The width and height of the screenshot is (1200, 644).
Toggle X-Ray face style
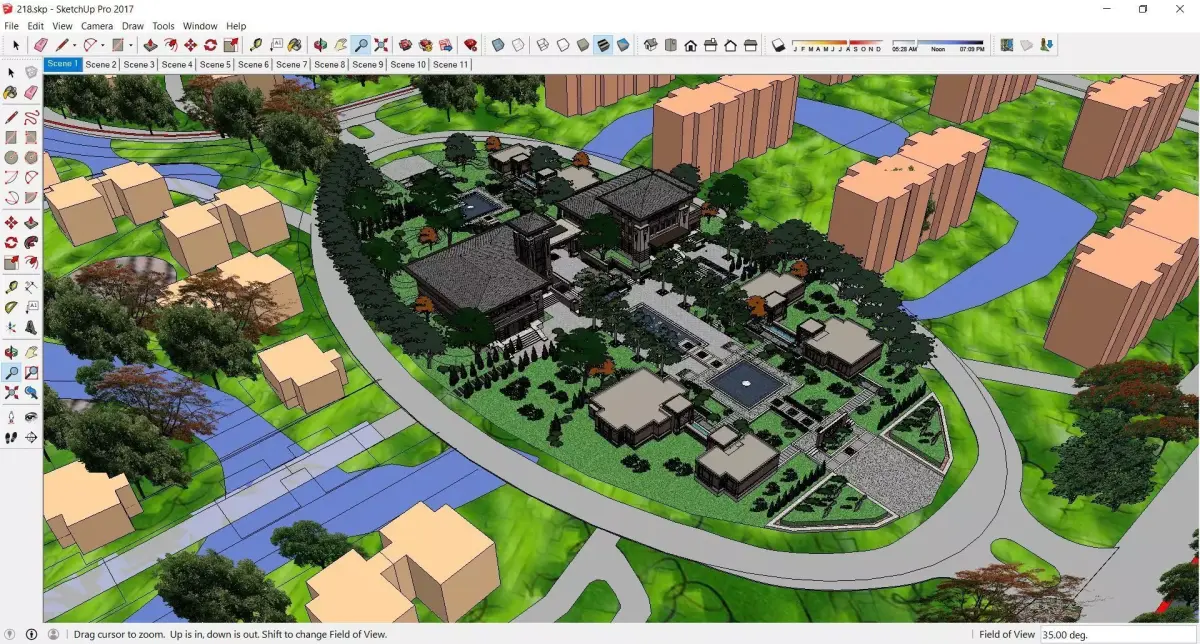[x=498, y=45]
